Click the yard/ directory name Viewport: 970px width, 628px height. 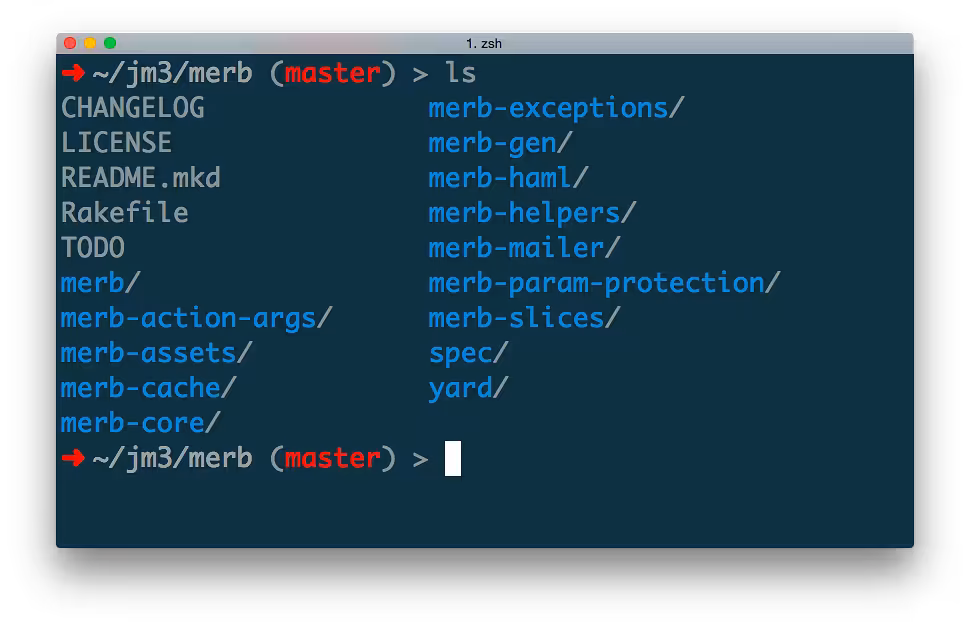click(468, 389)
